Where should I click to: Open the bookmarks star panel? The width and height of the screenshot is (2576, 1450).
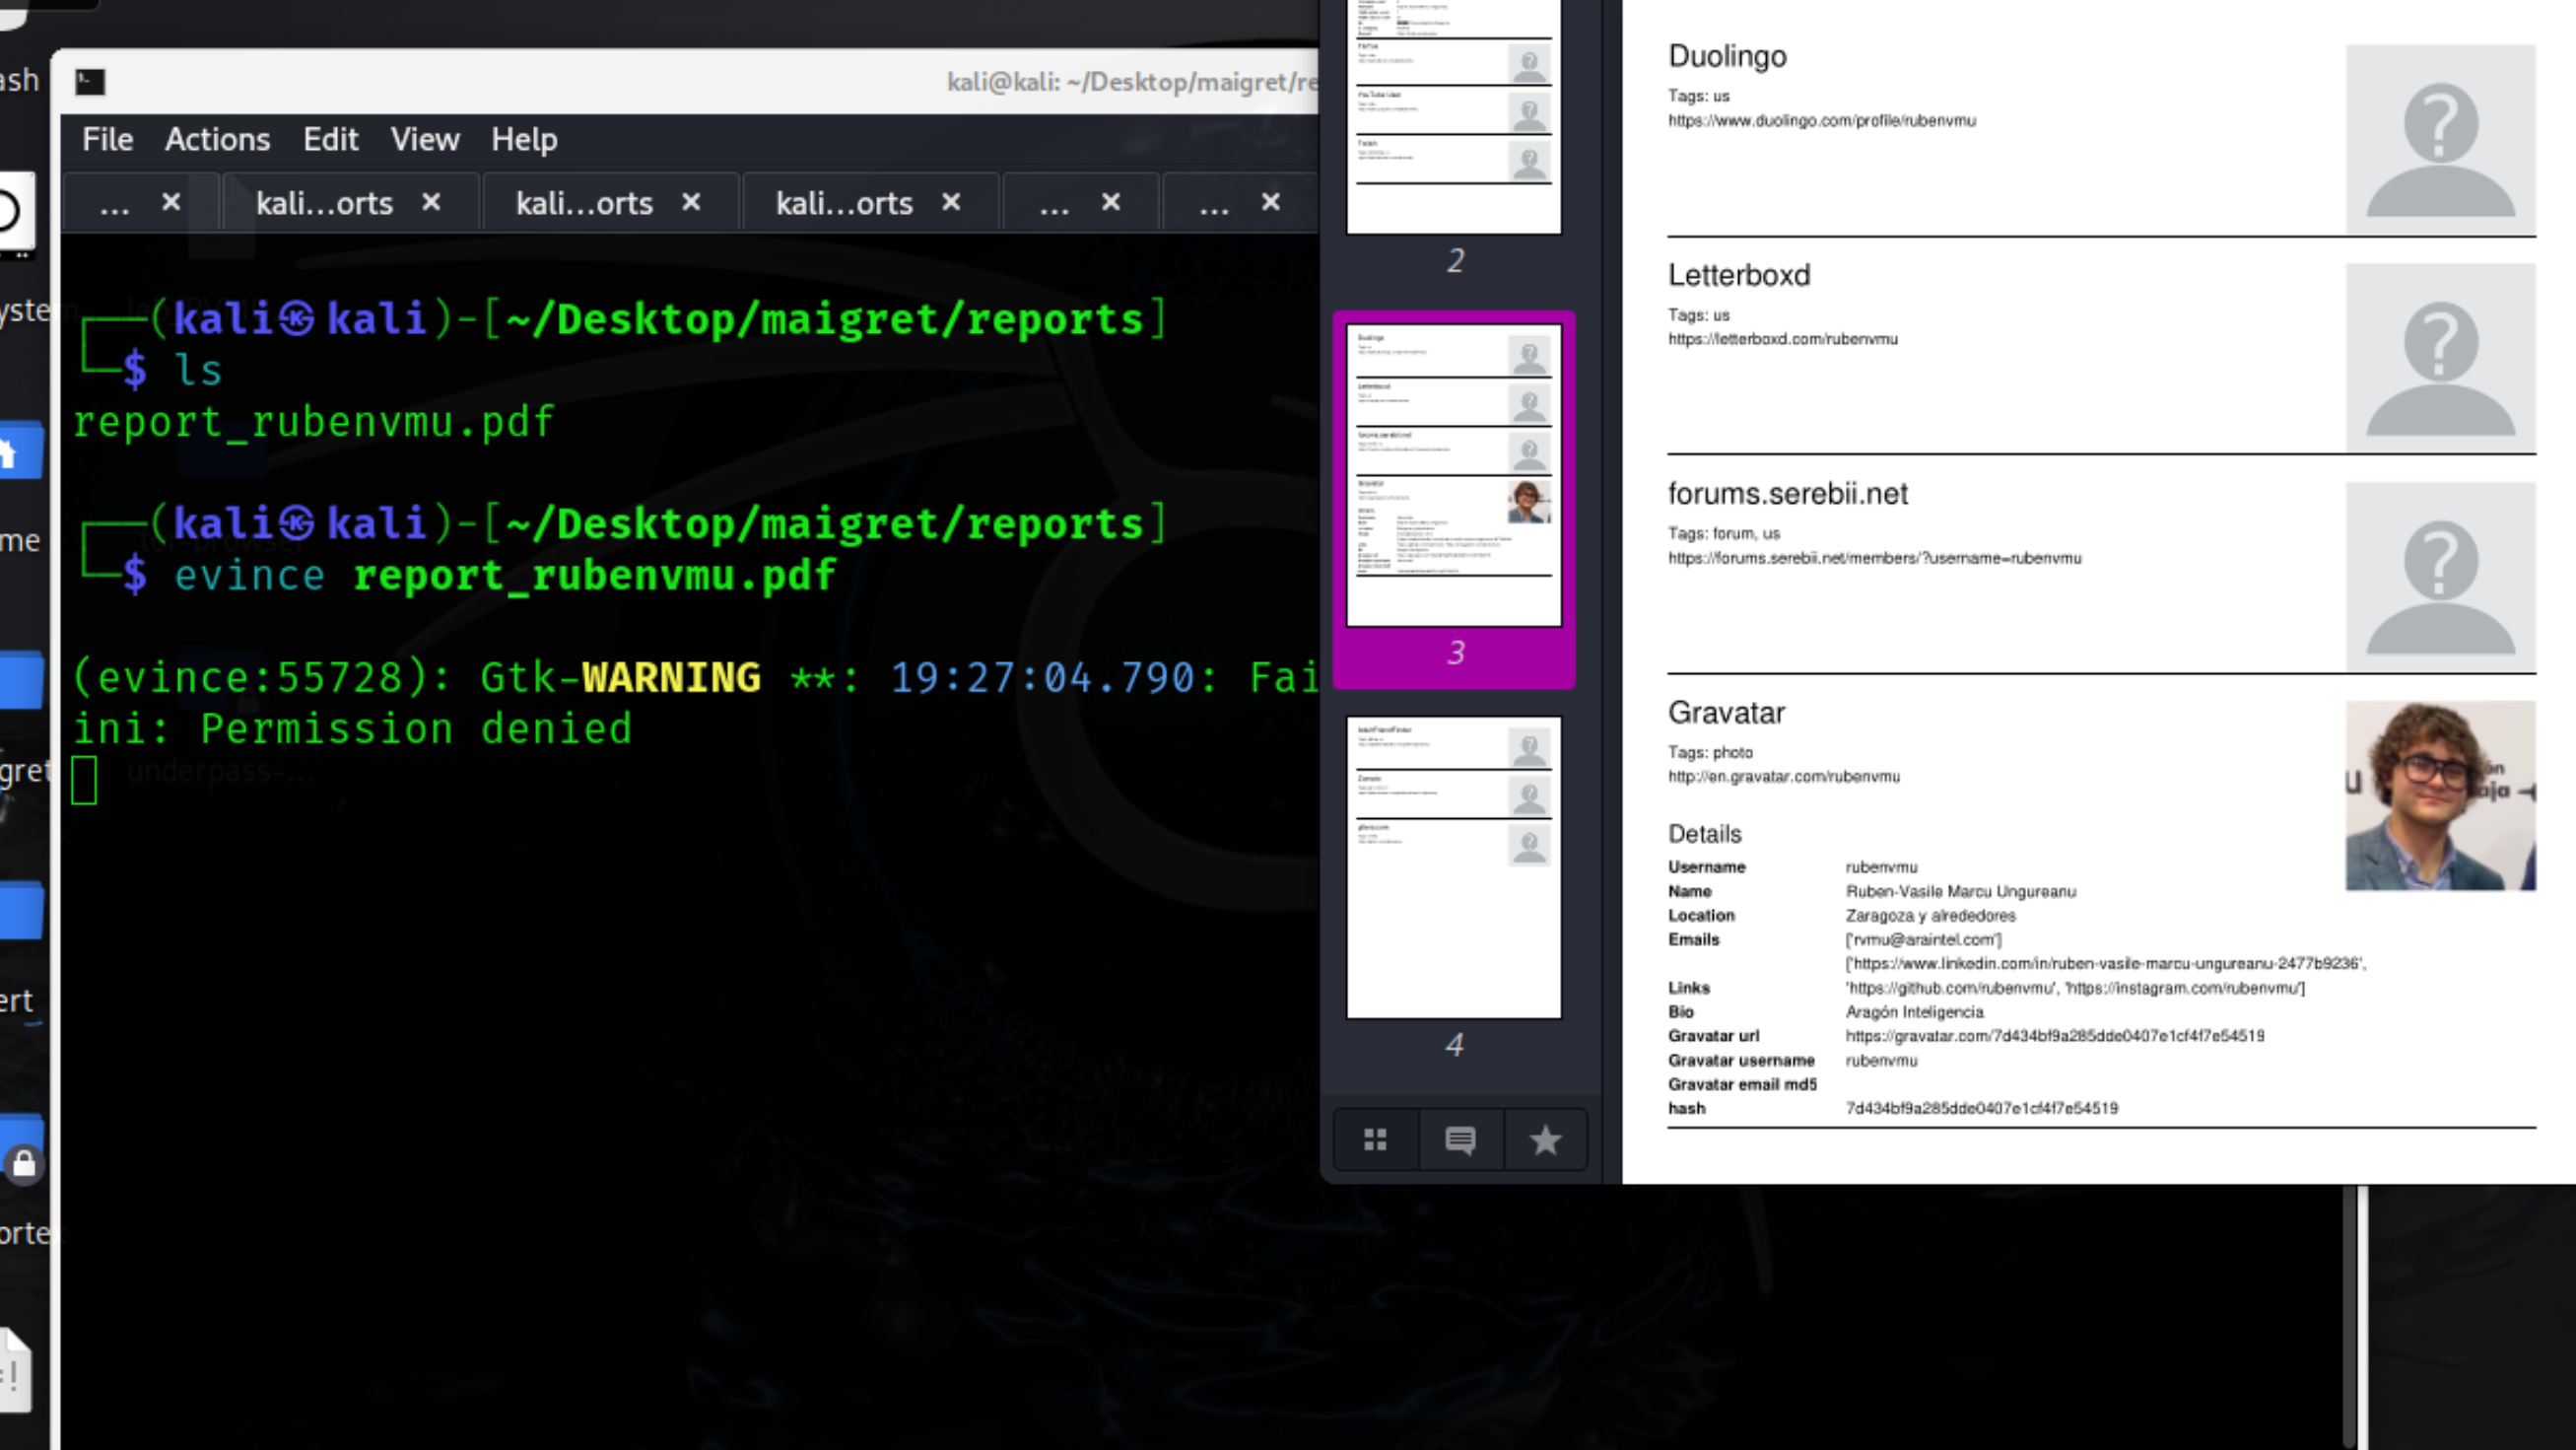pos(1545,1139)
